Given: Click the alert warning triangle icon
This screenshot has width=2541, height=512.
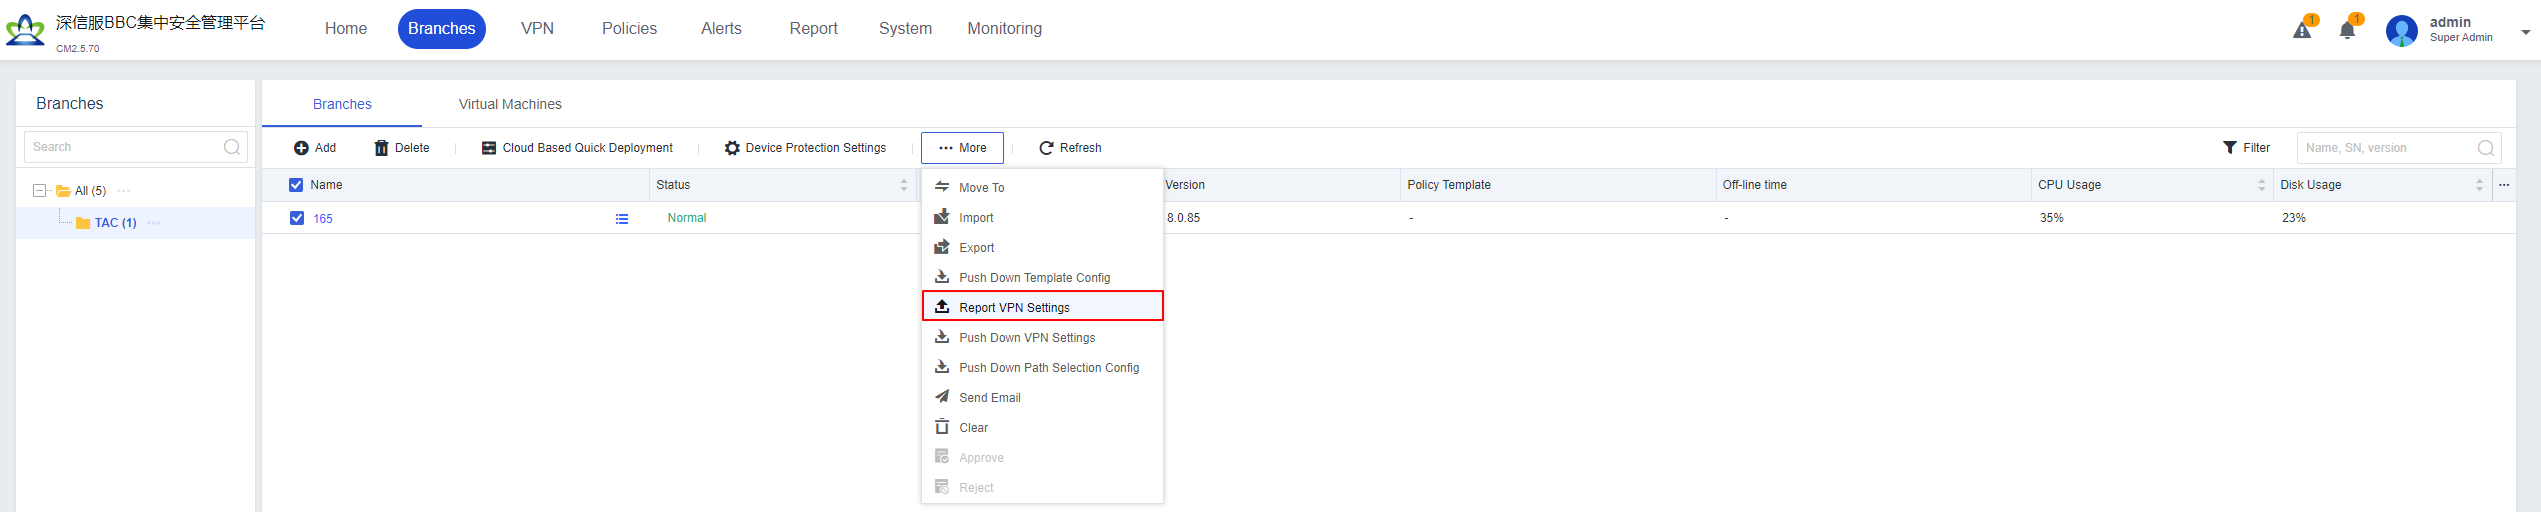Looking at the screenshot, I should pos(2302,30).
